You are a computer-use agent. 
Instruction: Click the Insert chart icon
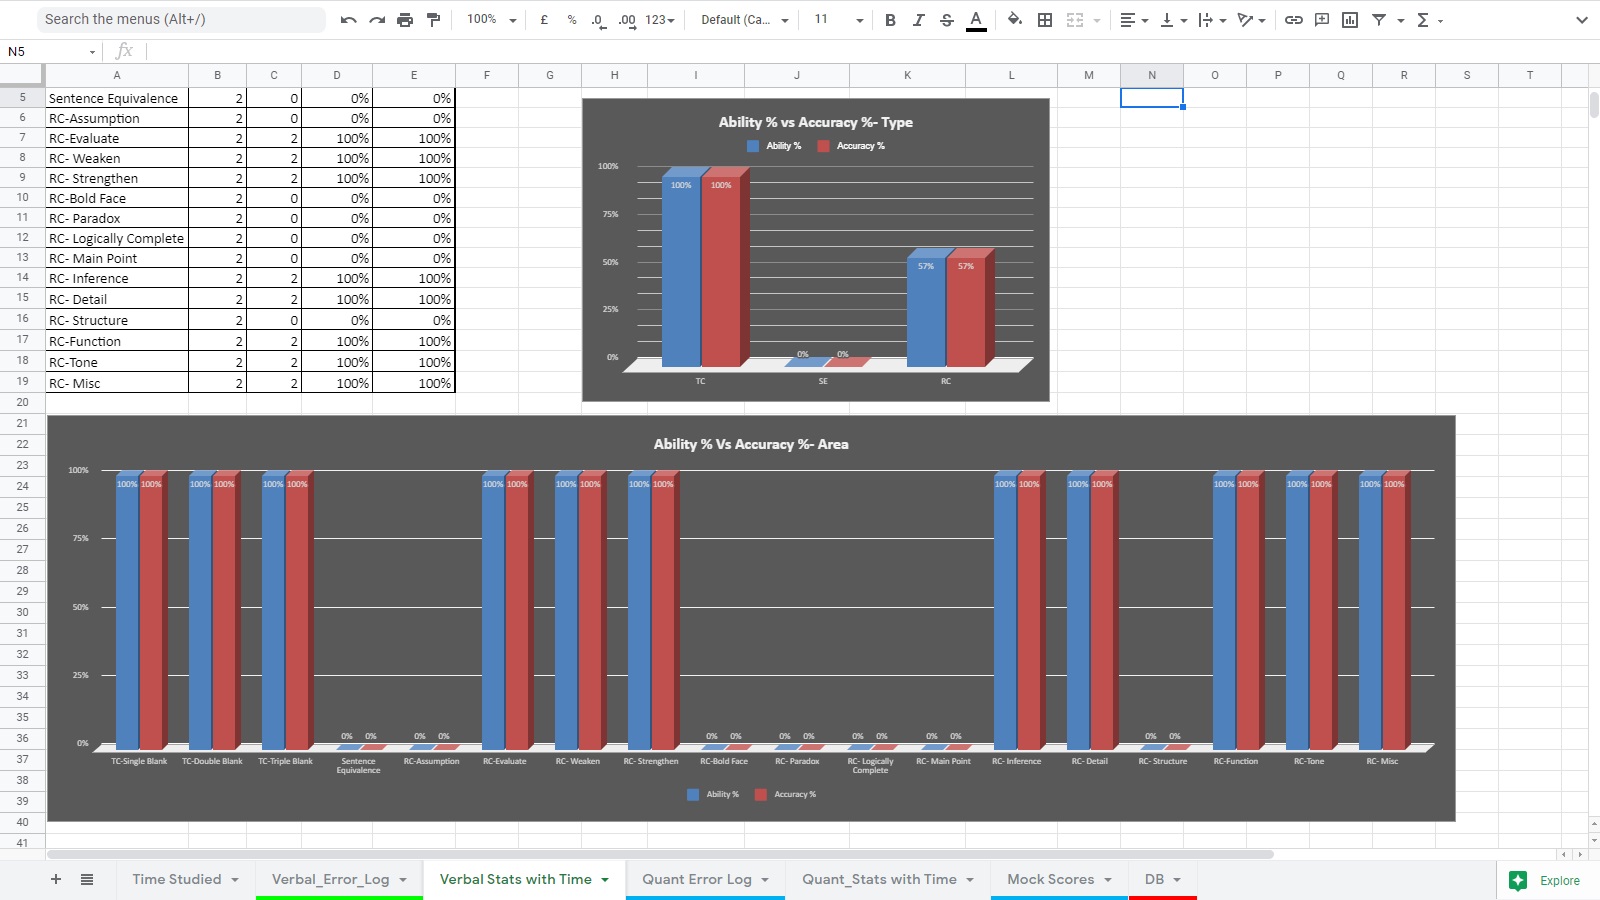1350,20
